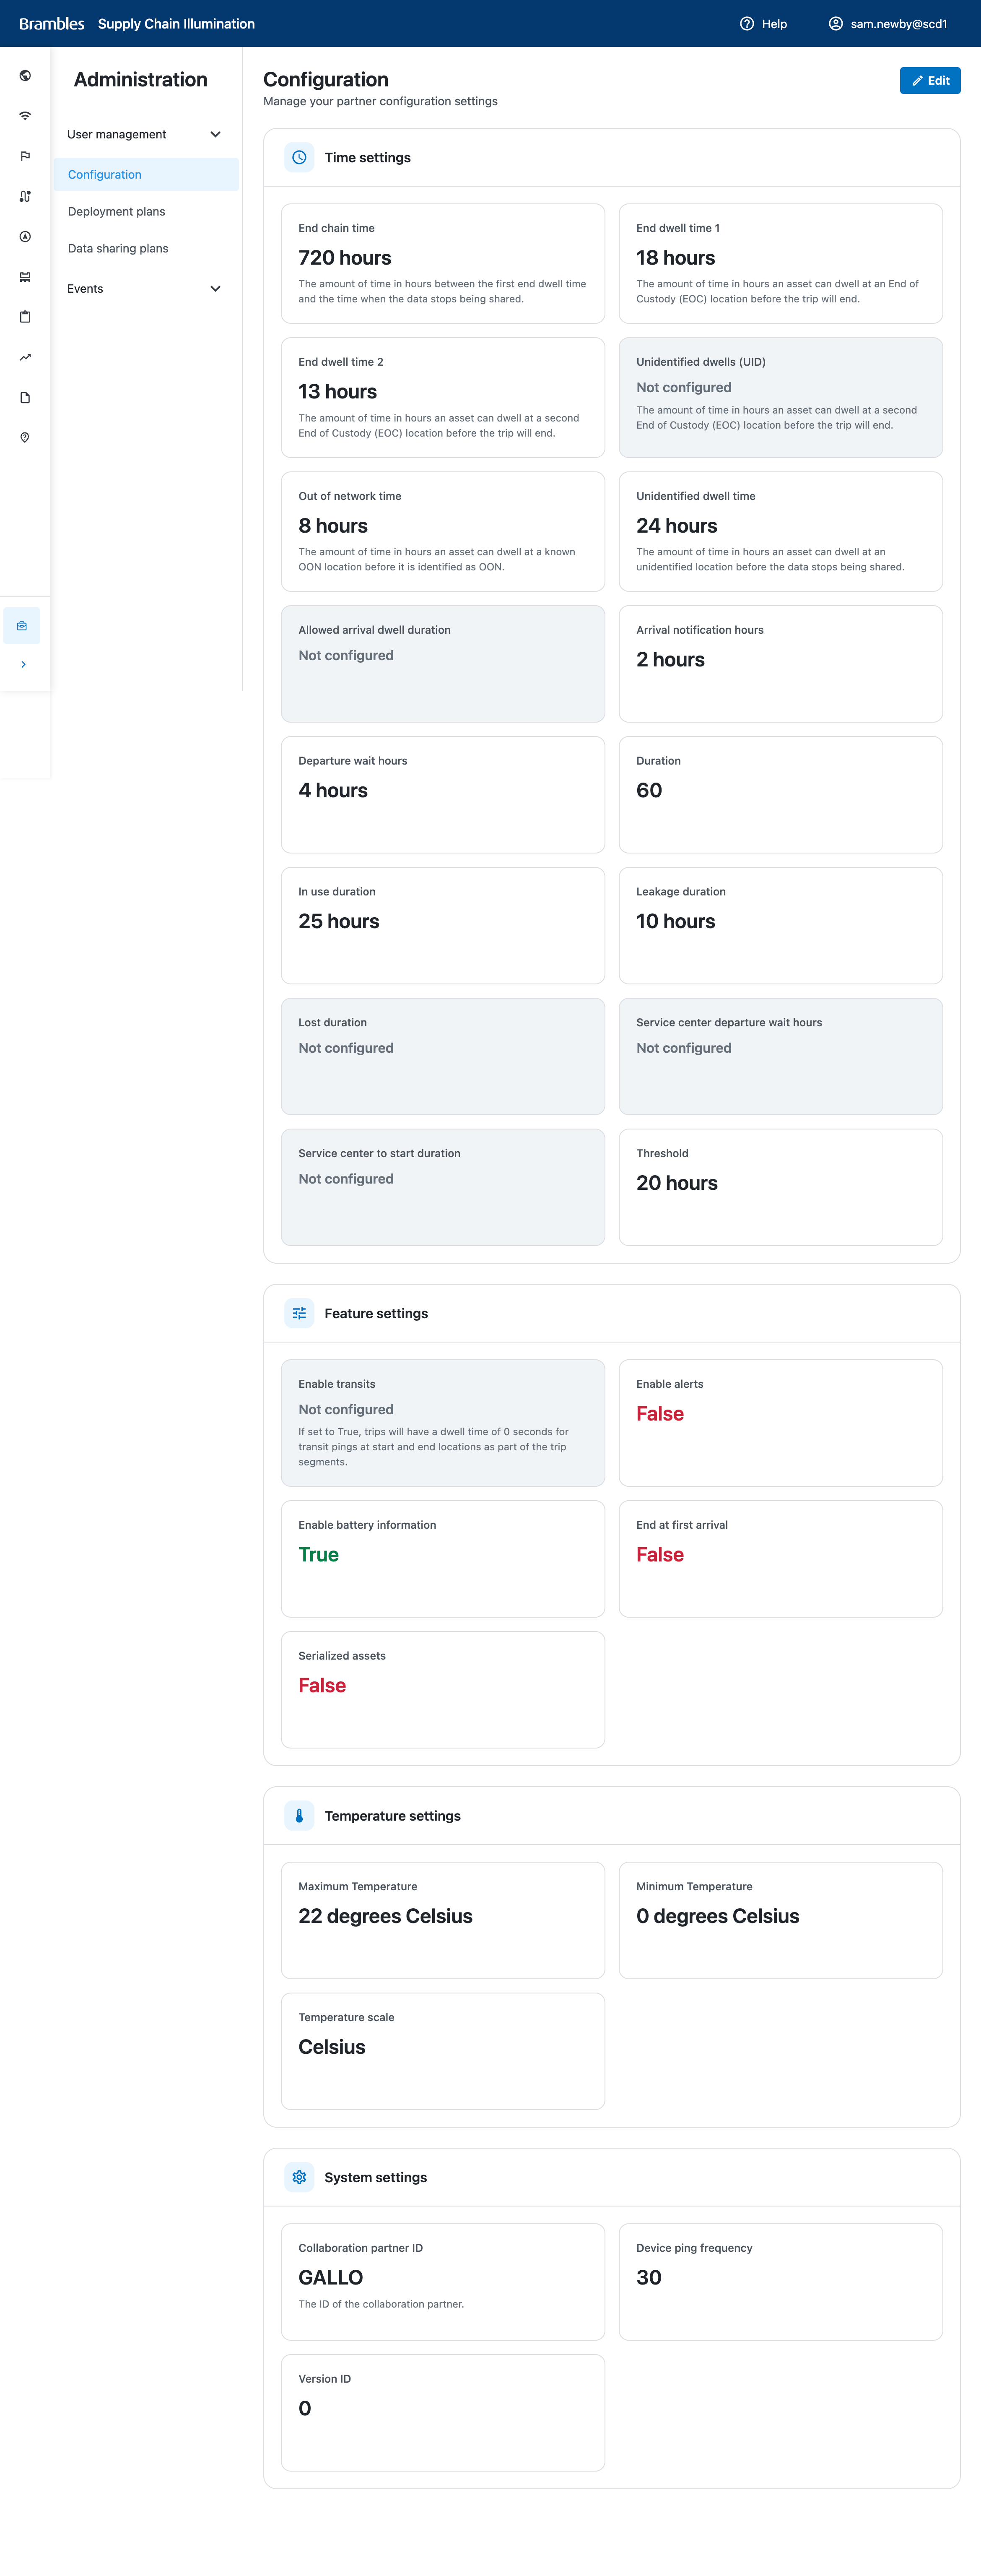Open the unknown location pin icon
981x2576 pixels.
(x=25, y=438)
